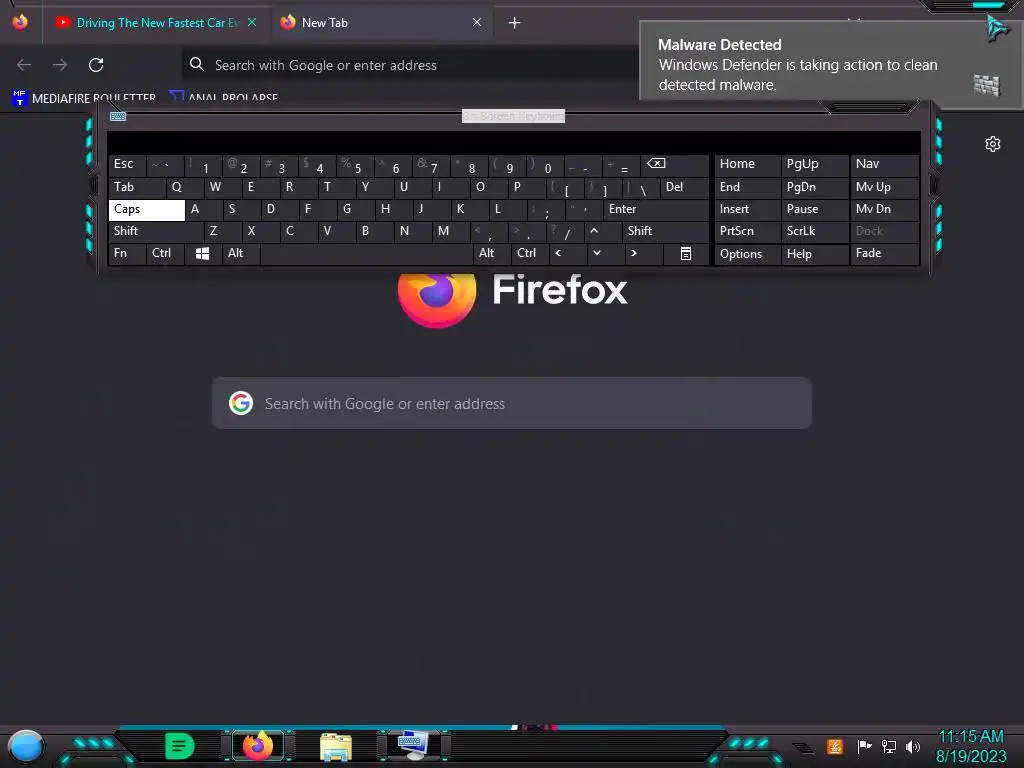Click the Firefox taskbar icon
The image size is (1024, 768).
pyautogui.click(x=258, y=745)
